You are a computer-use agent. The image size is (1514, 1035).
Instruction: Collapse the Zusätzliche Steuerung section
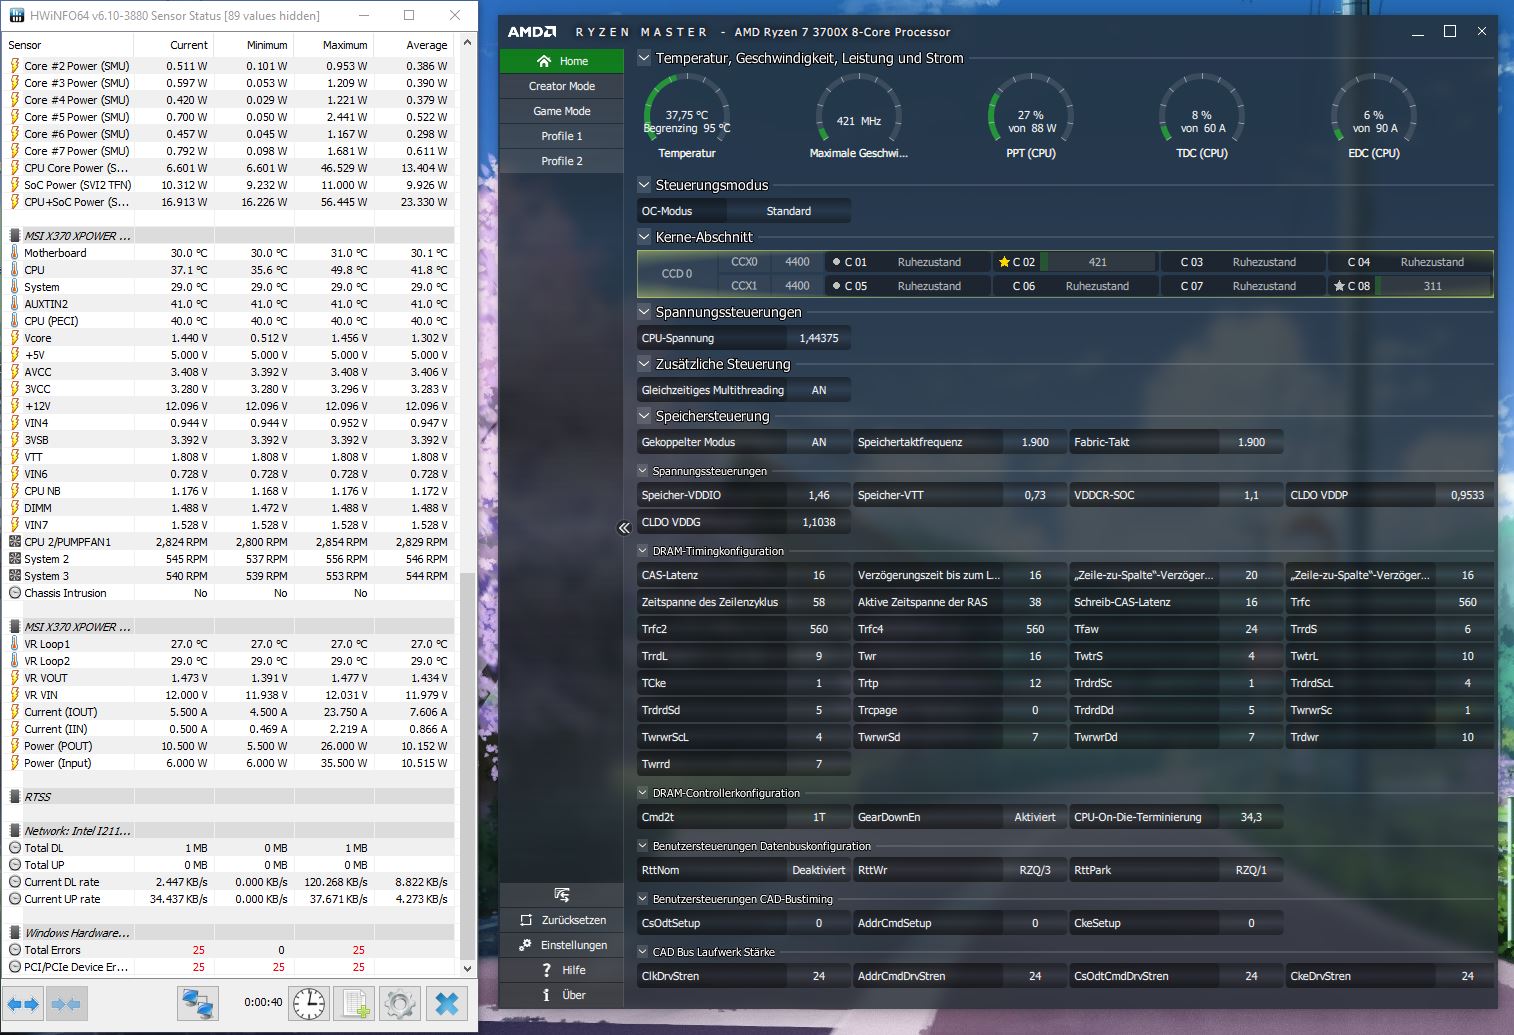tap(644, 364)
